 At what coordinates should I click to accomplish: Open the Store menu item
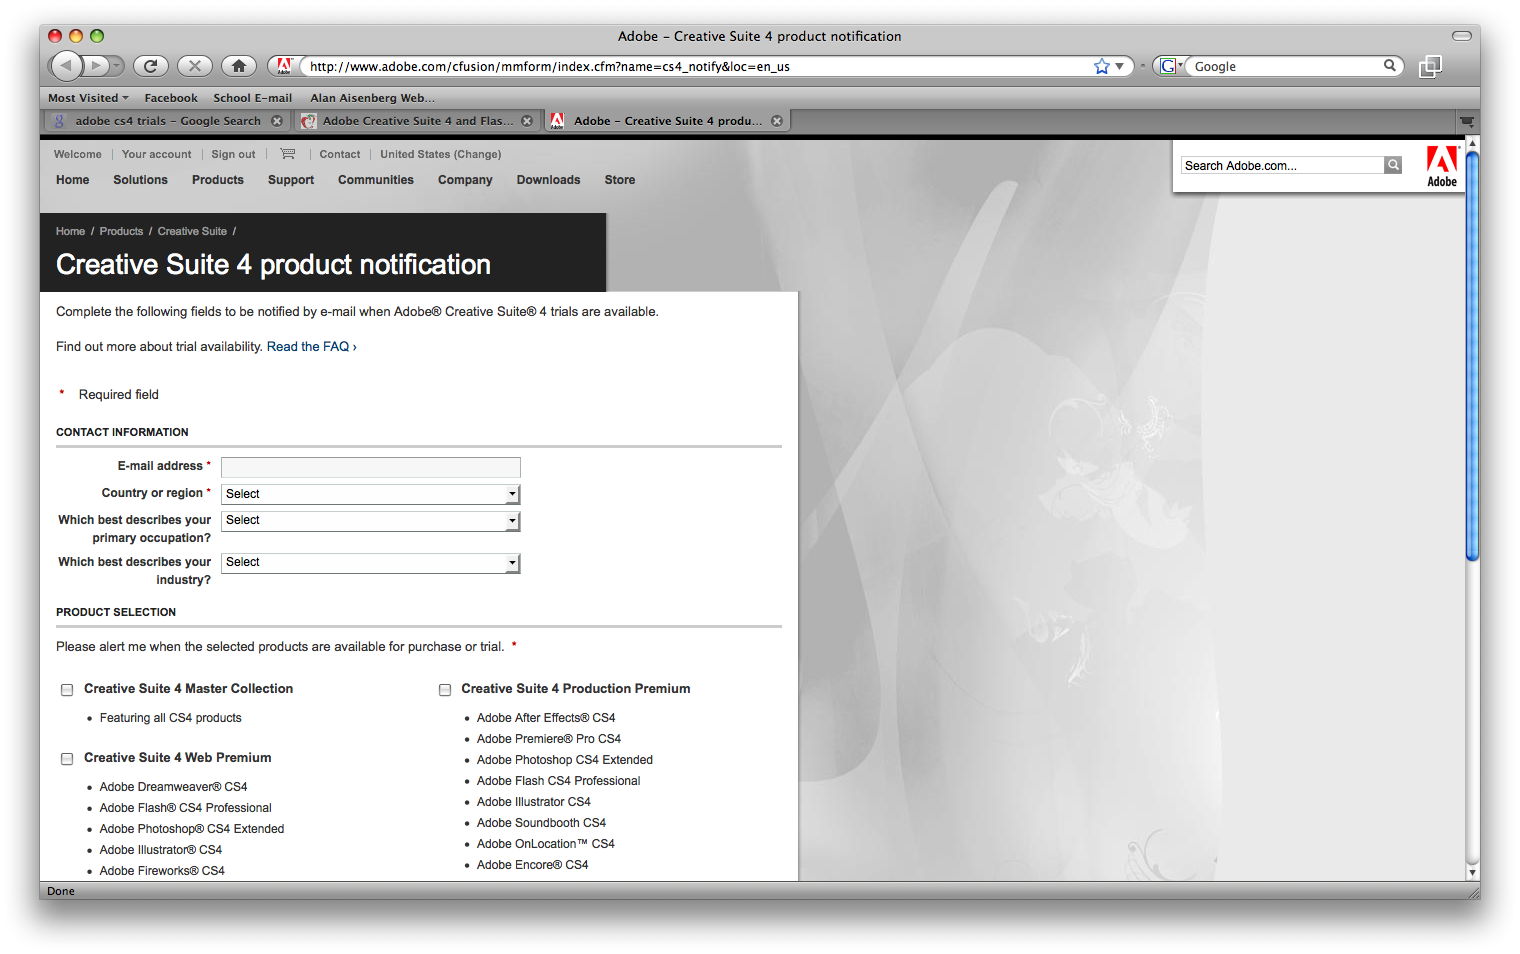pos(620,180)
